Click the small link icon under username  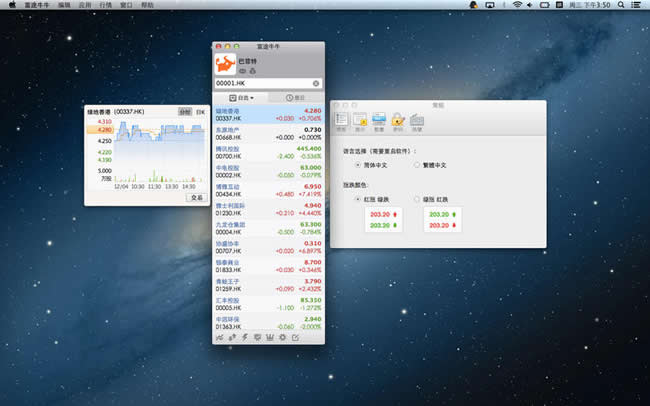coord(243,71)
